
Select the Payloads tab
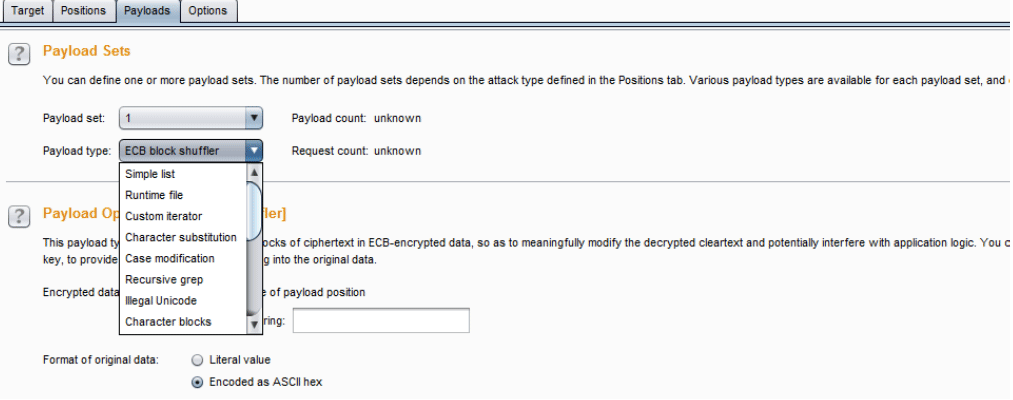147,11
